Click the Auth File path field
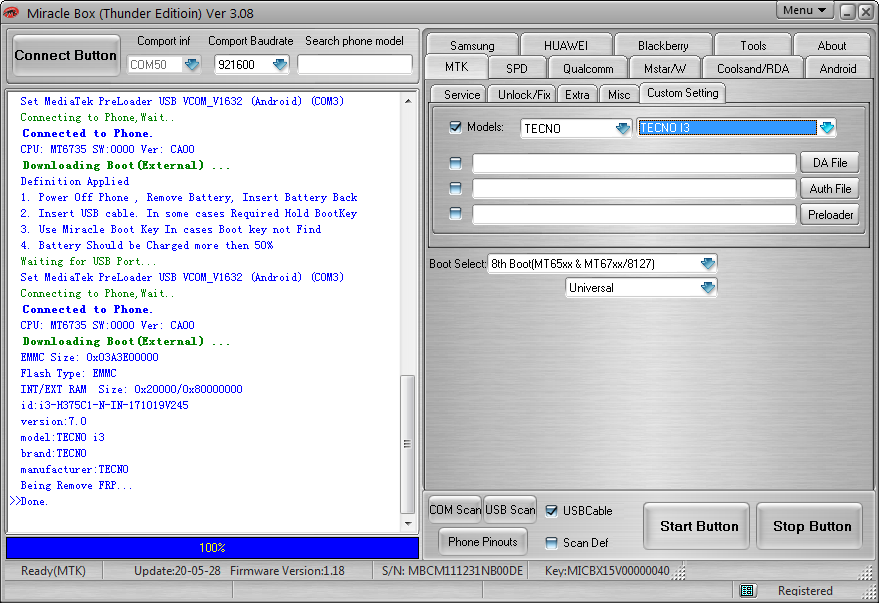 point(634,189)
